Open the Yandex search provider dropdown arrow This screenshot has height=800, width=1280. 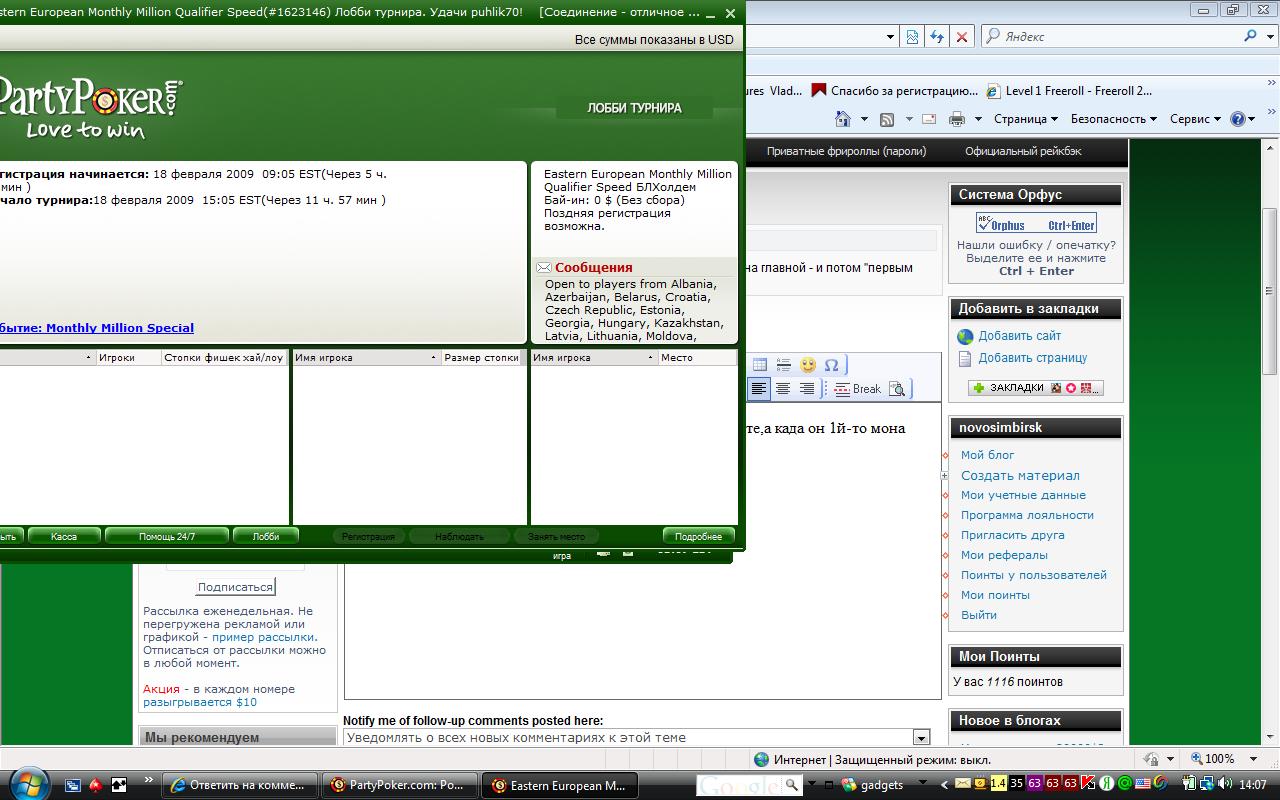1271,36
